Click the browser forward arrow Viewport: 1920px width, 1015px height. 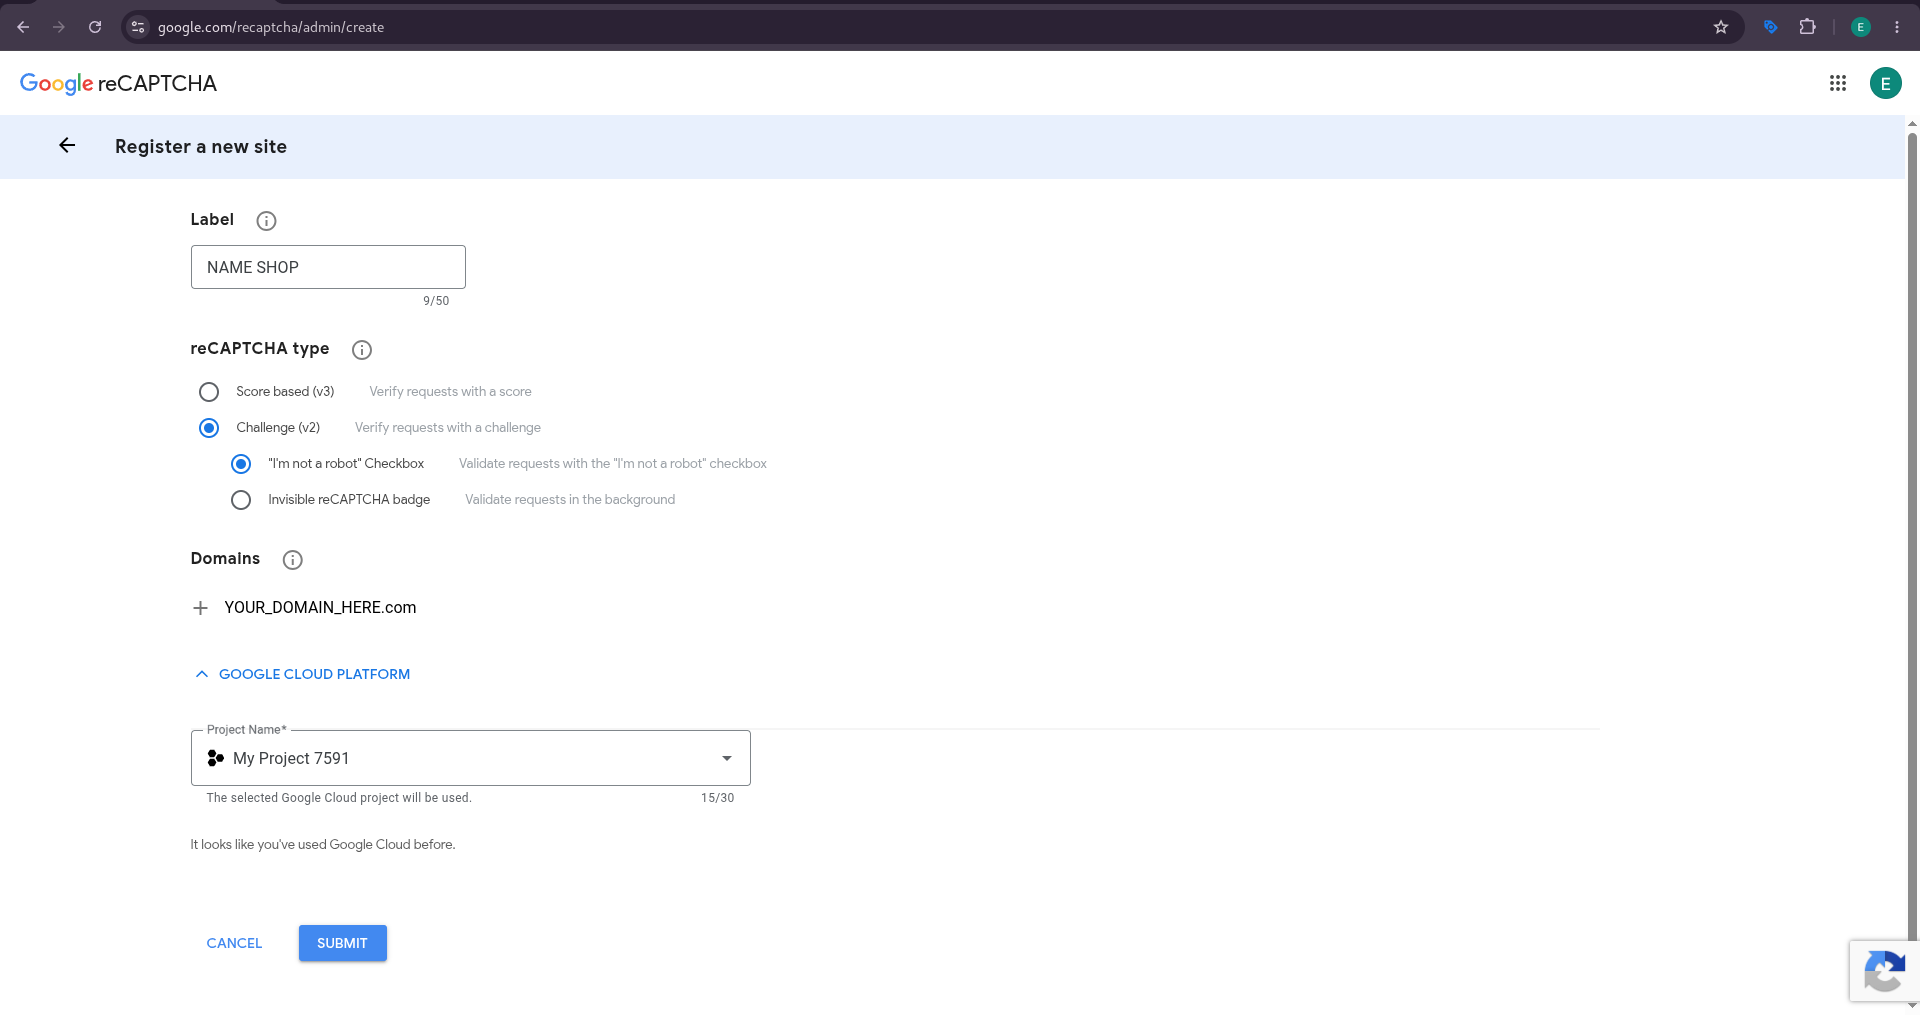tap(59, 27)
